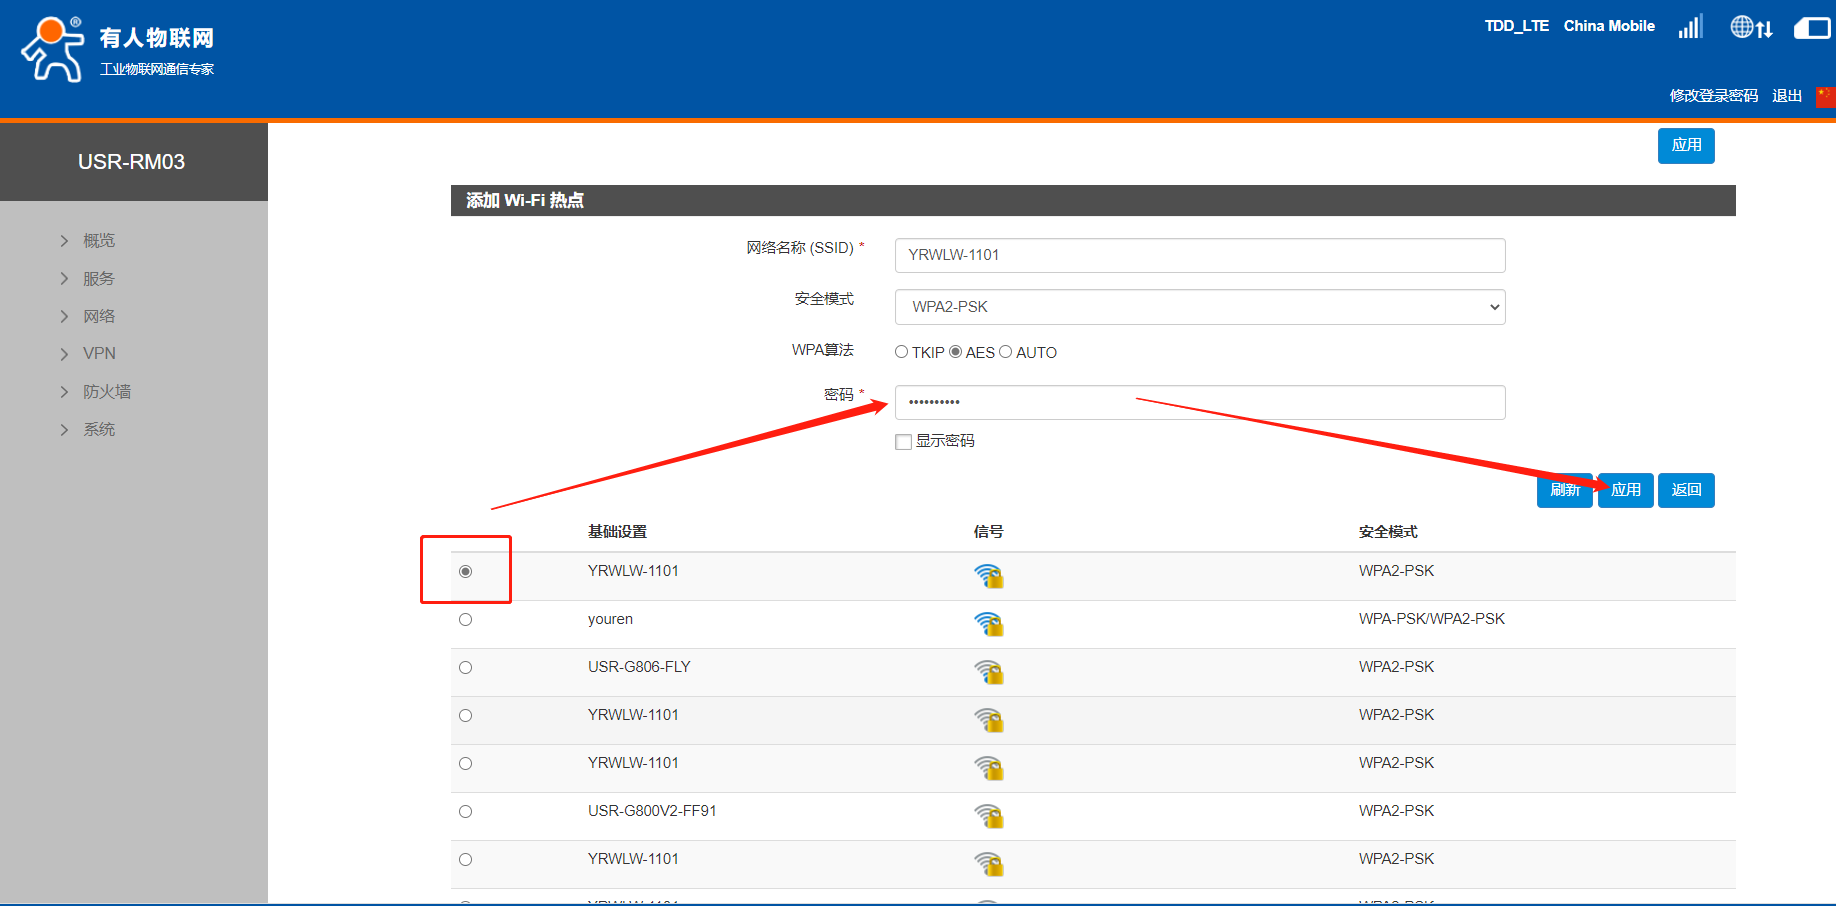Select the youren network radio button

[465, 620]
